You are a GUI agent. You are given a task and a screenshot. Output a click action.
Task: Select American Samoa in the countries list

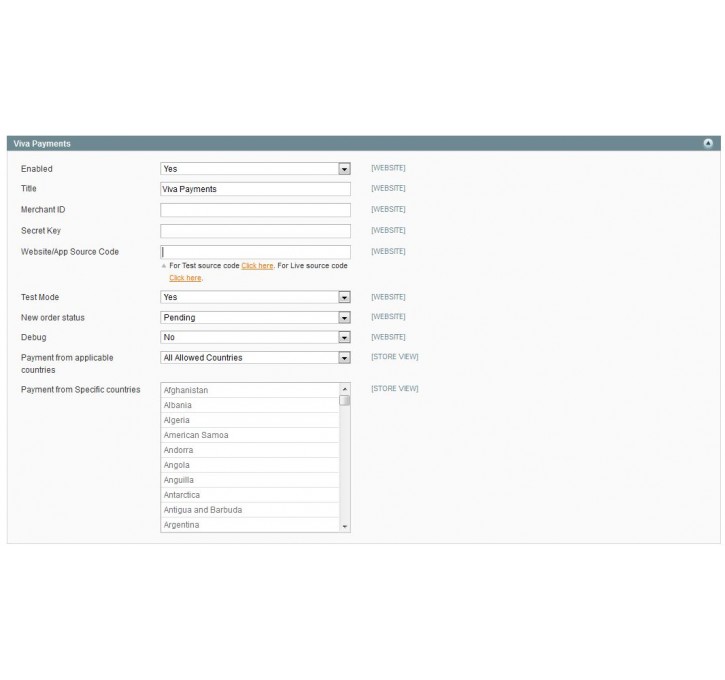click(x=250, y=435)
